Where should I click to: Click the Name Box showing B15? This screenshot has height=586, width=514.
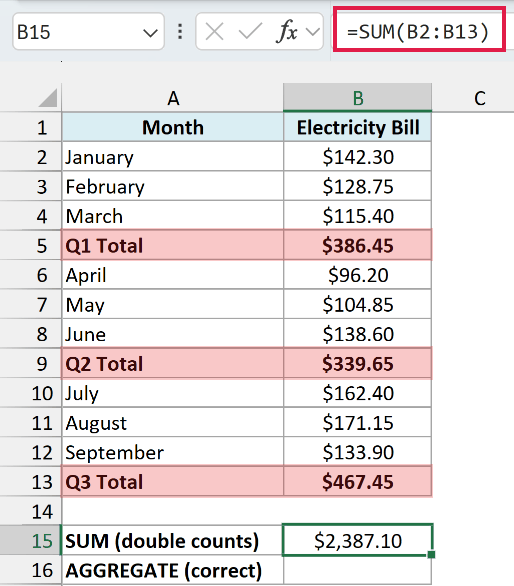pyautogui.click(x=88, y=31)
